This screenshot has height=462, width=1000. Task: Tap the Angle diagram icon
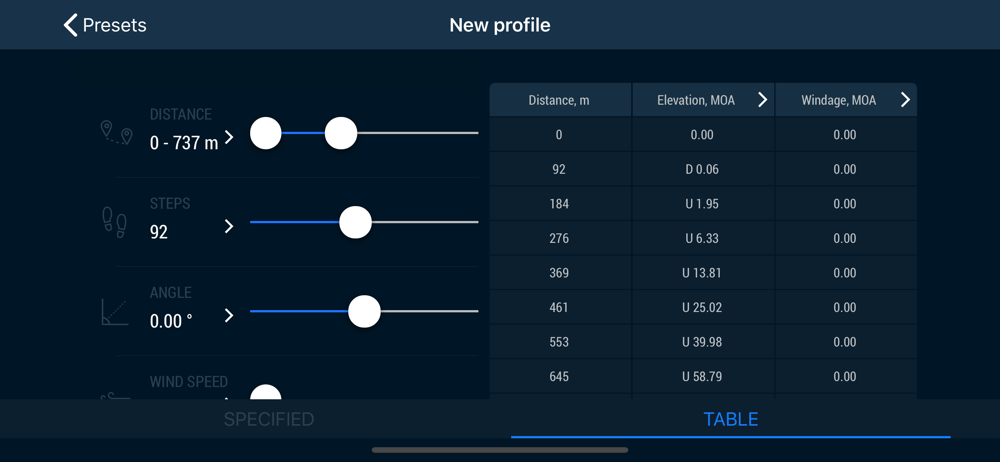[x=115, y=312]
